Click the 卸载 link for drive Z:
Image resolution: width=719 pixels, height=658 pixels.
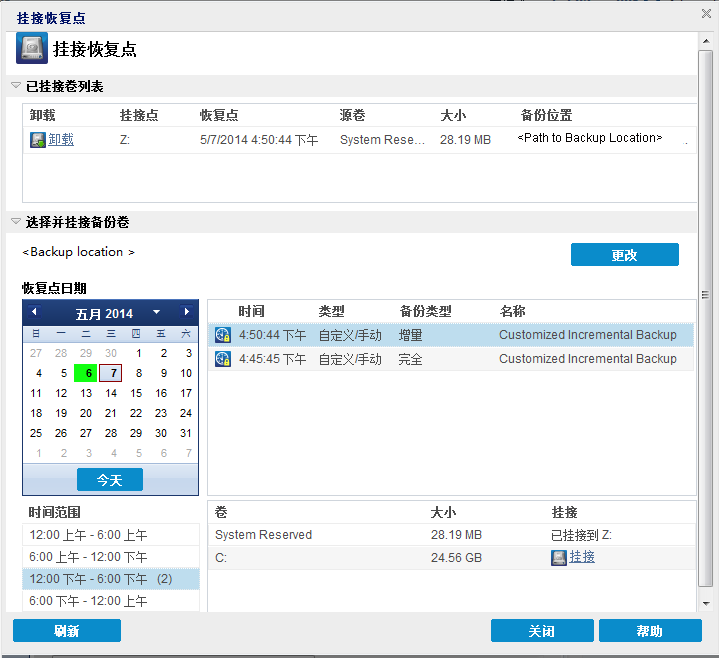[61, 139]
